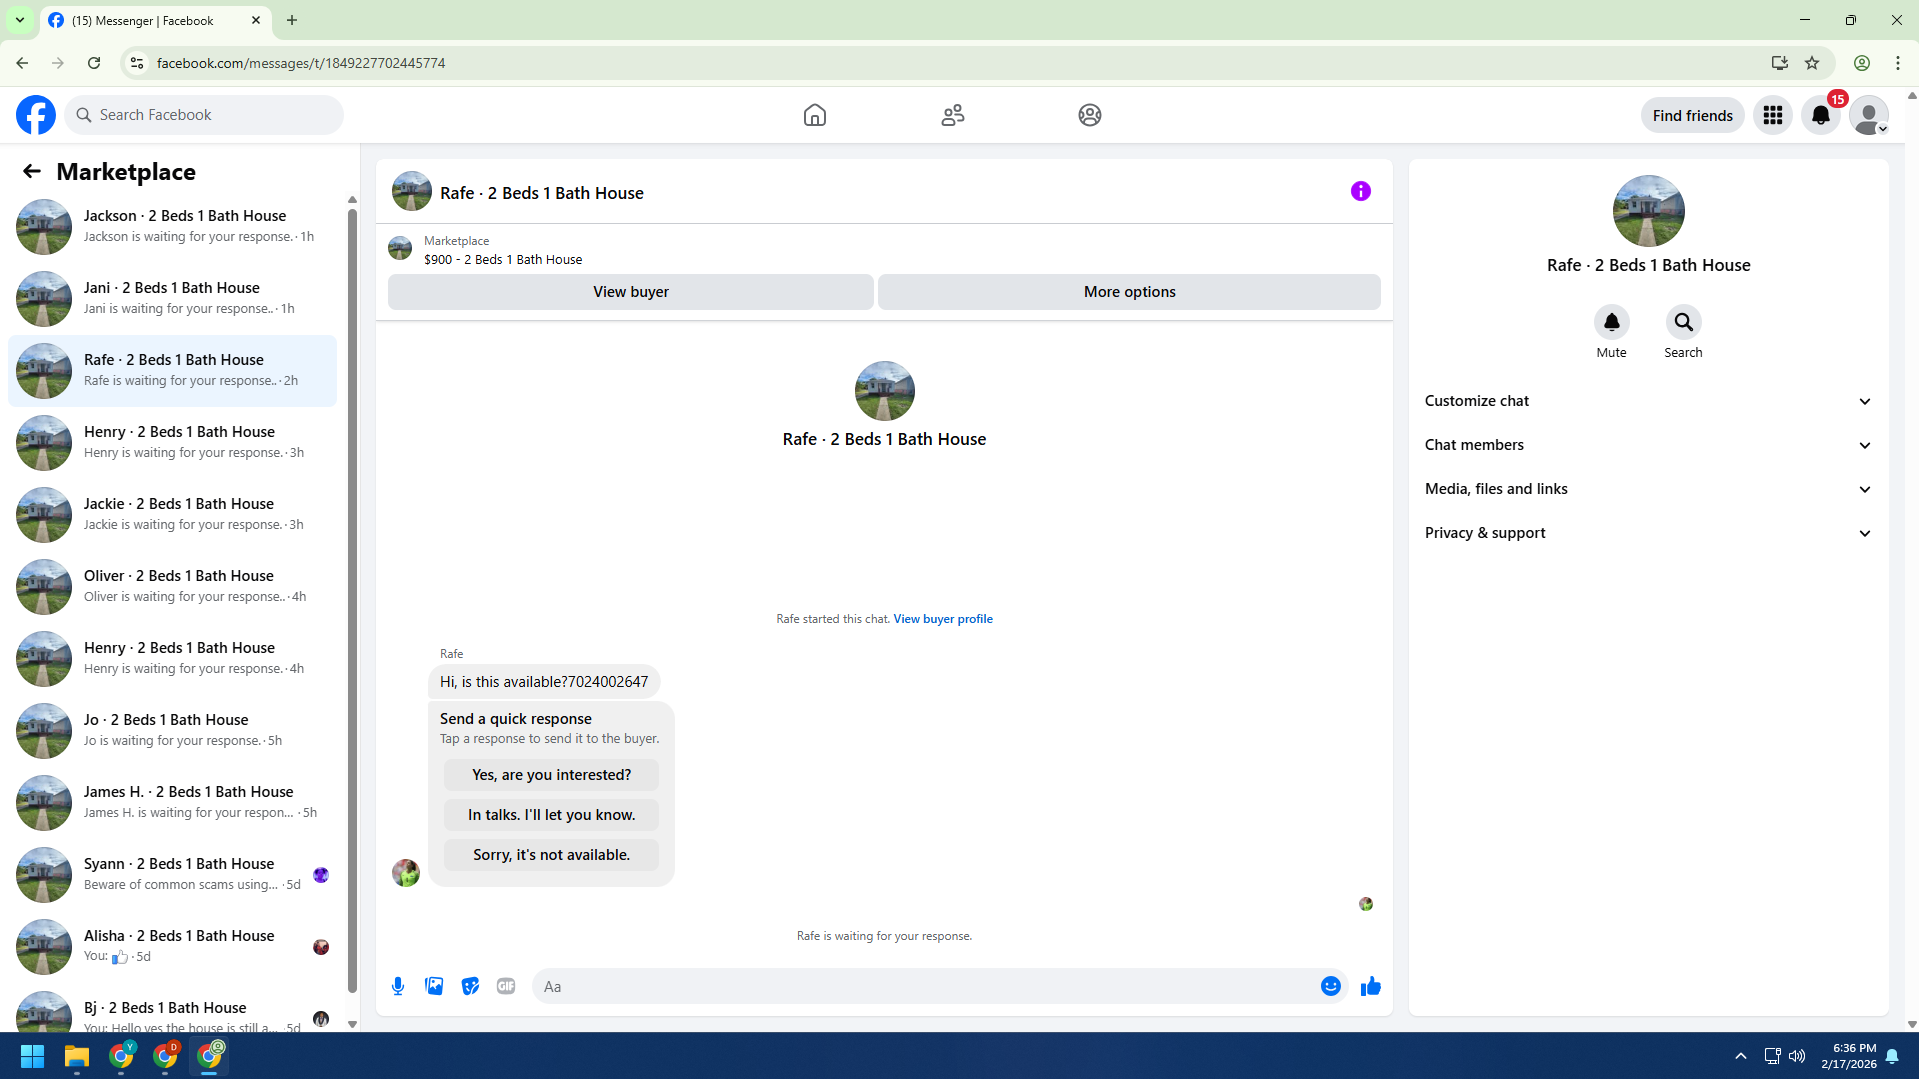Click the Search Facebook field
The width and height of the screenshot is (1919, 1079).
coord(204,115)
